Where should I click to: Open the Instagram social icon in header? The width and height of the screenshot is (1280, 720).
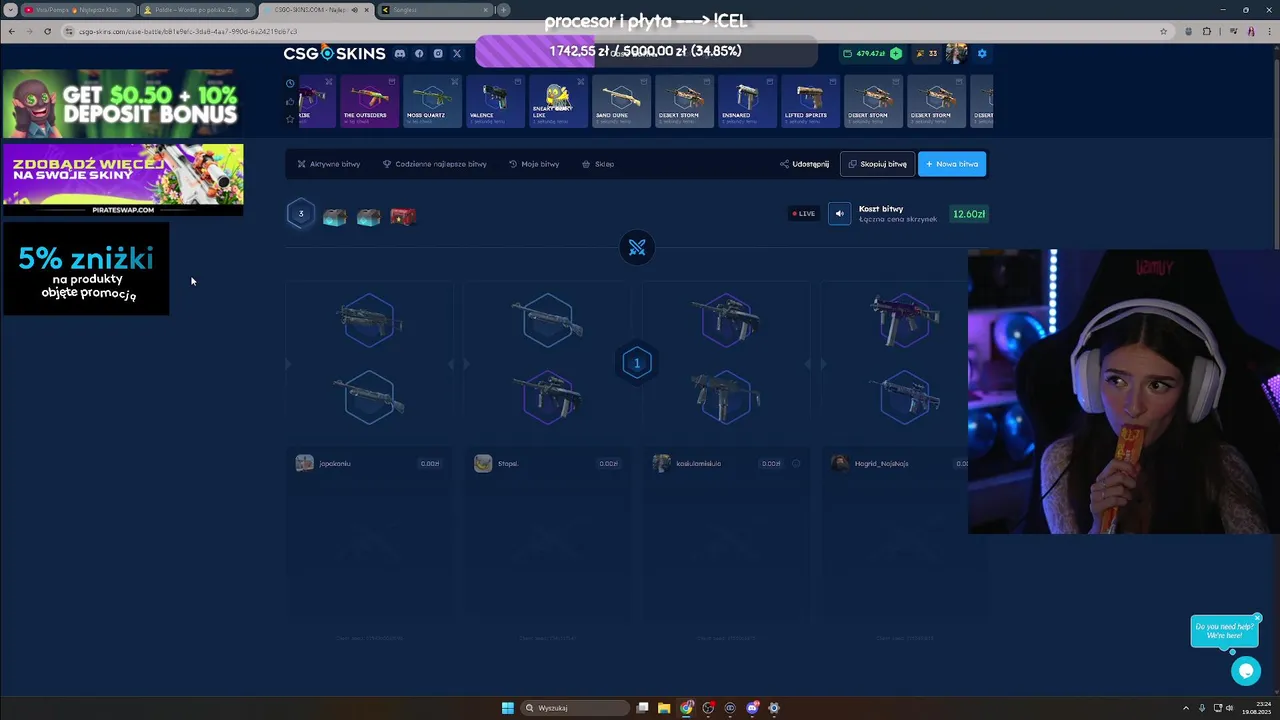click(x=438, y=53)
